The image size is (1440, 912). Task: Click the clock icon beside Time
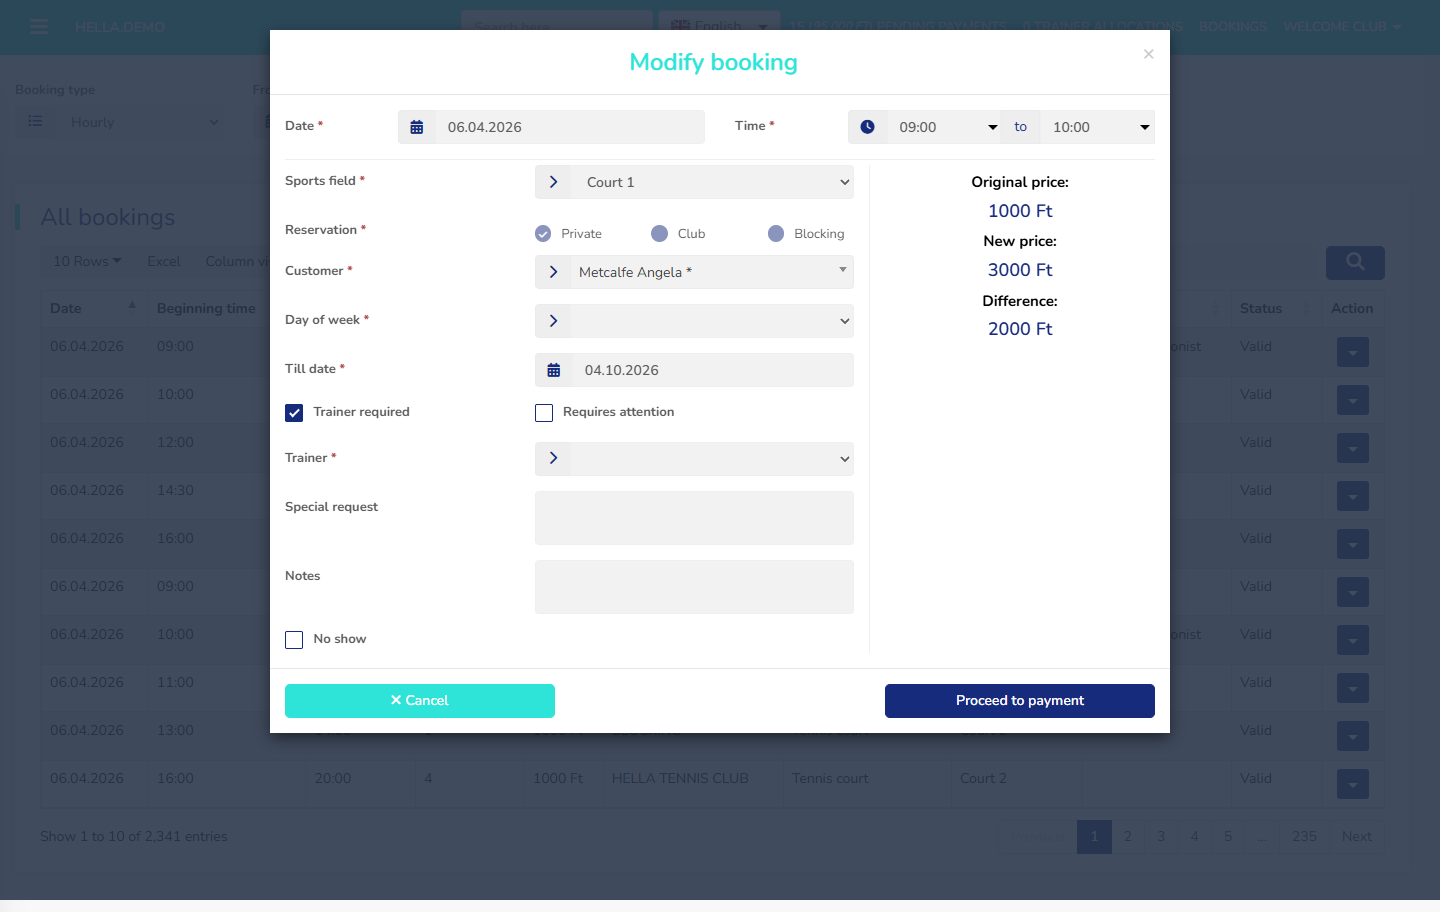867,127
